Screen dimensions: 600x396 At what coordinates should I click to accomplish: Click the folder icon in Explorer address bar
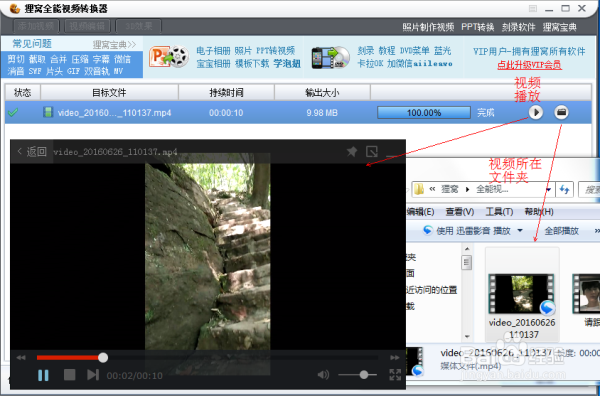coord(419,189)
